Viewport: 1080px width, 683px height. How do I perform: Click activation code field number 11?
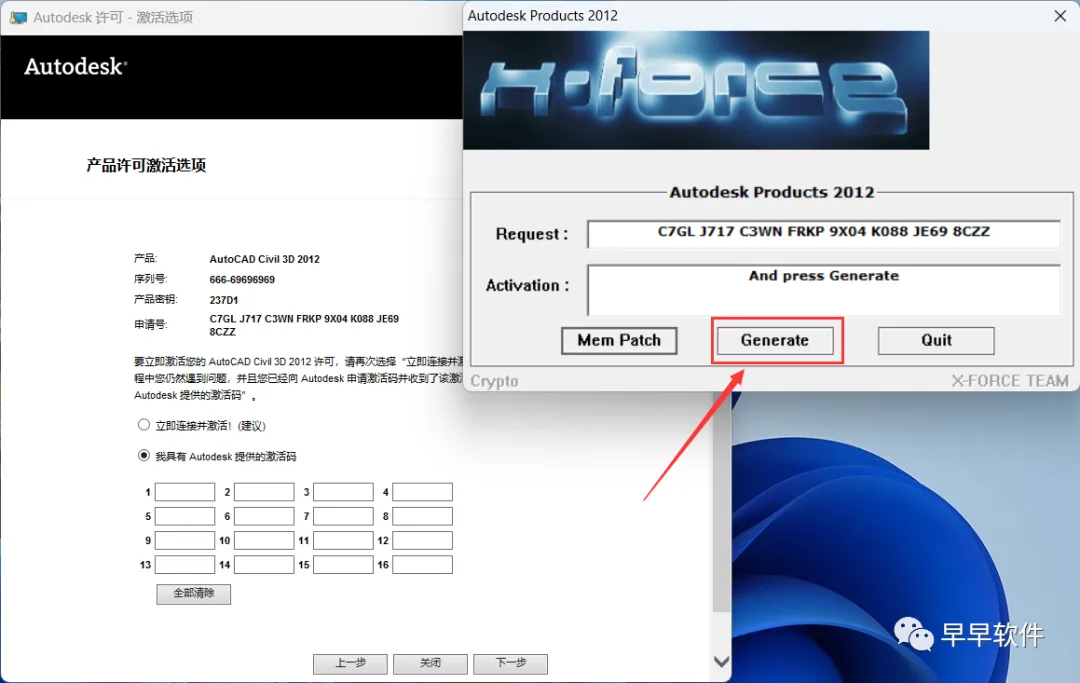coord(343,540)
